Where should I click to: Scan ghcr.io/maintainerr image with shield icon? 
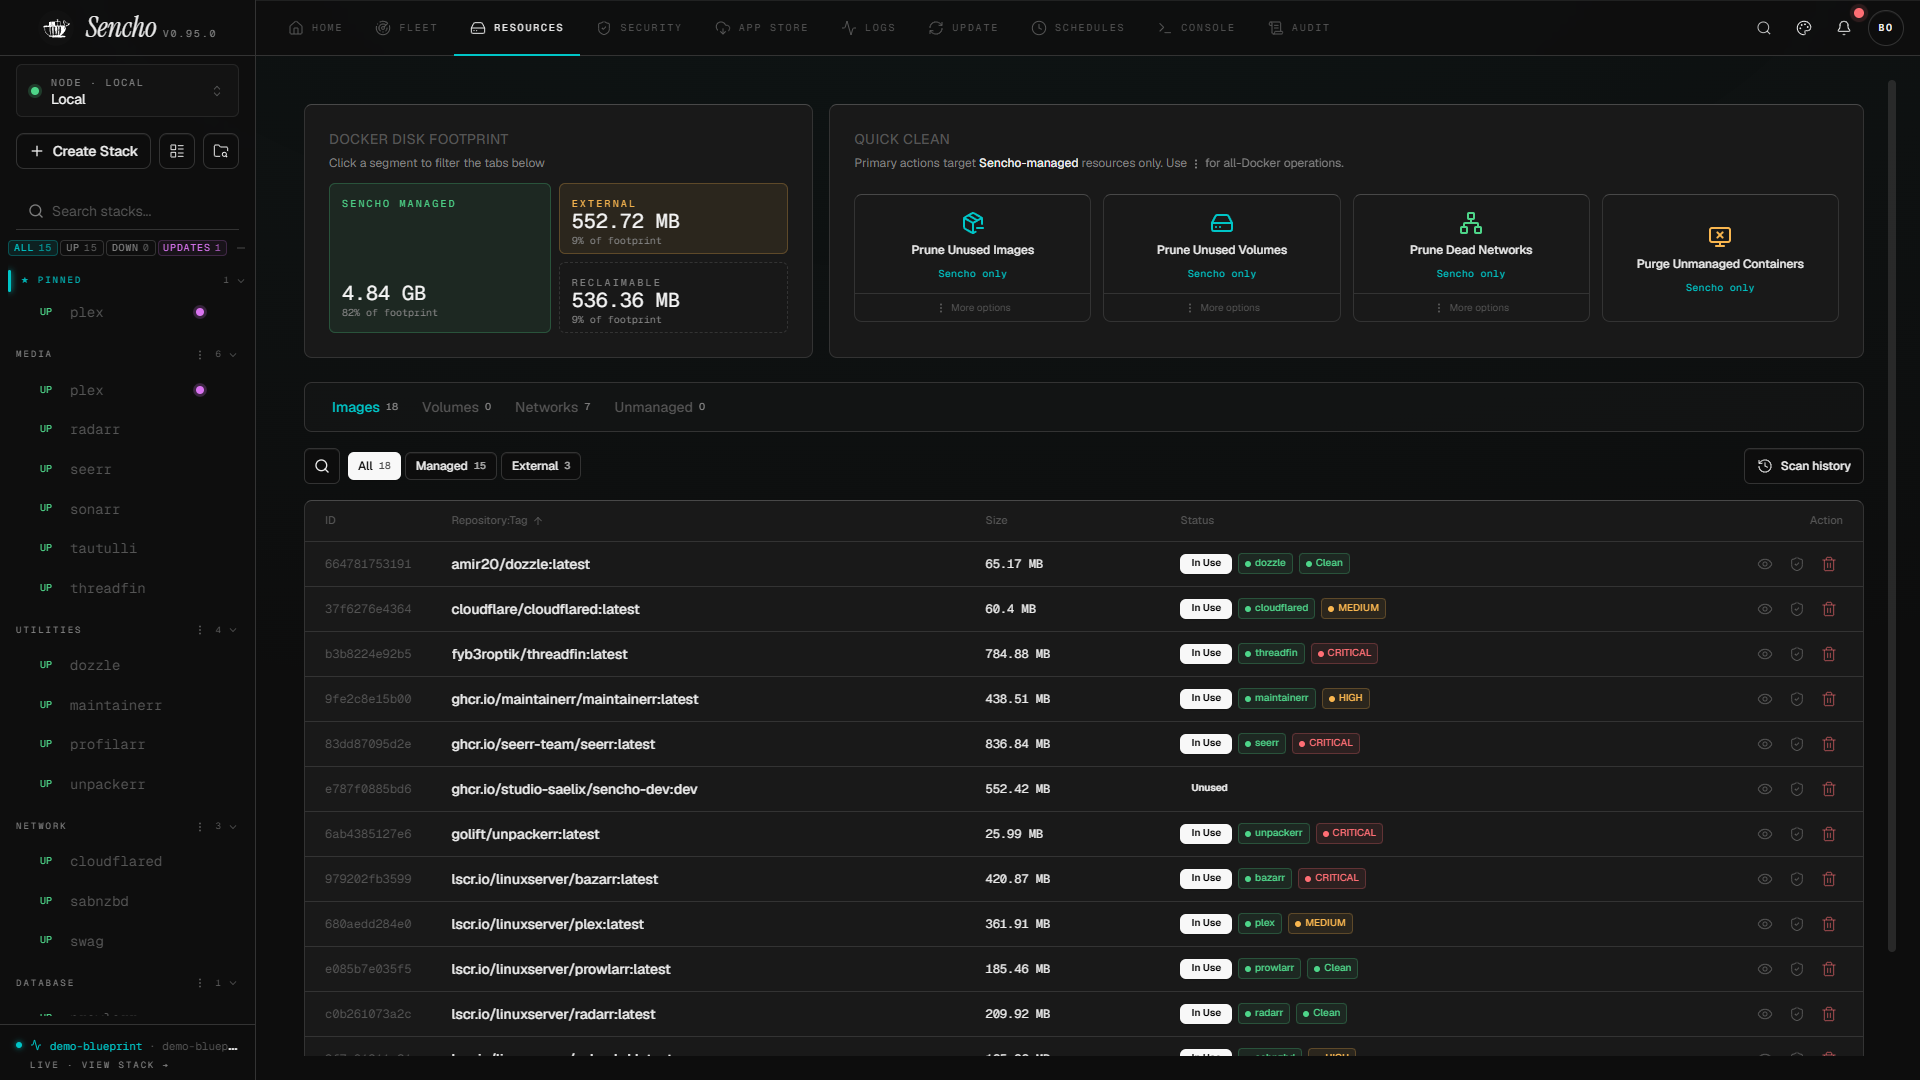pyautogui.click(x=1797, y=699)
